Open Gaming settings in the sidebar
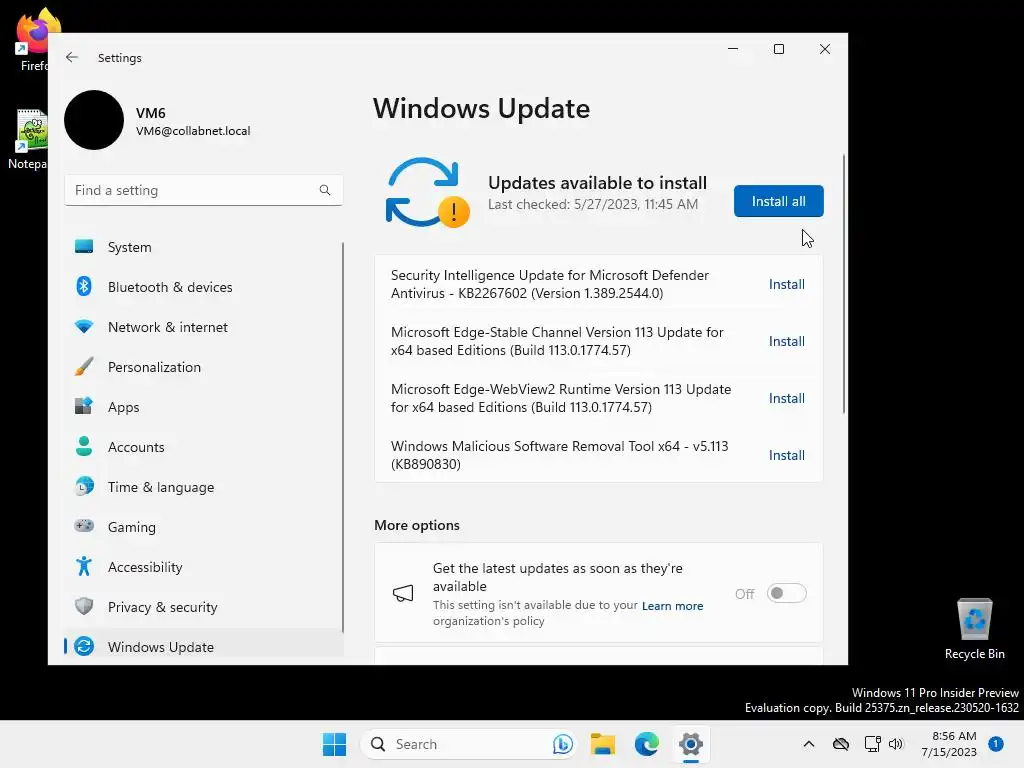1024x768 pixels. coord(204,526)
